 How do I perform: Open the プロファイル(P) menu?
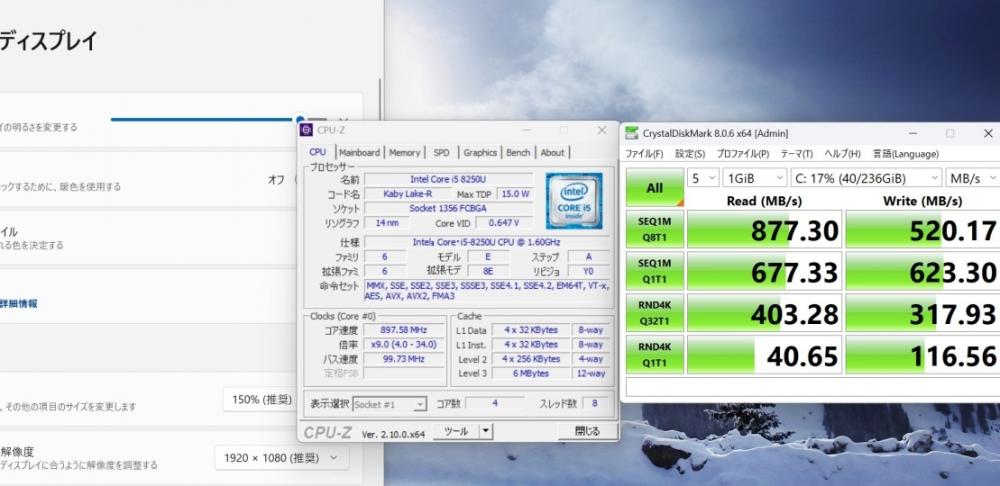pos(742,154)
